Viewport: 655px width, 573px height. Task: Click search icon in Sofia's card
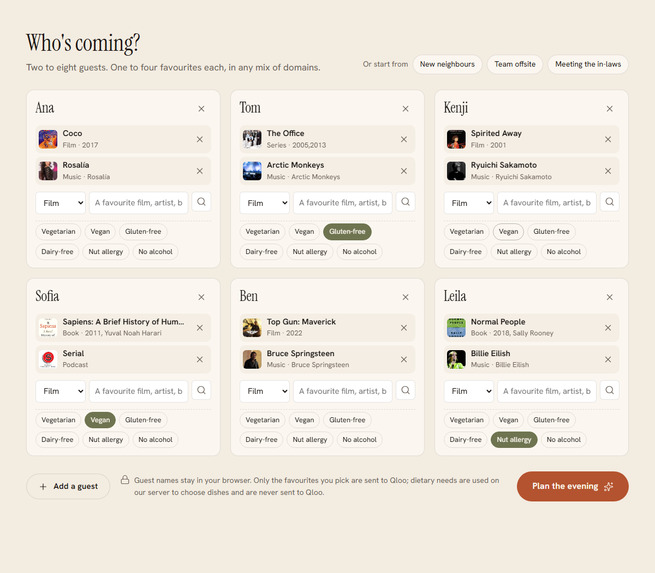tap(201, 390)
